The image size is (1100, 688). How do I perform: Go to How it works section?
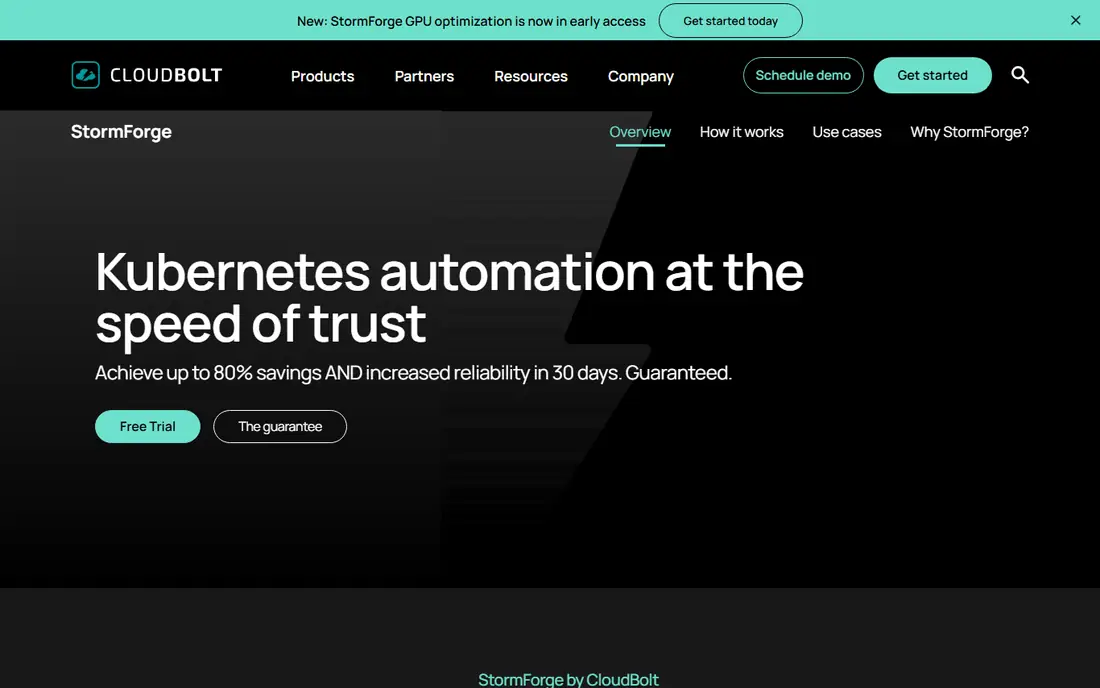click(x=742, y=132)
